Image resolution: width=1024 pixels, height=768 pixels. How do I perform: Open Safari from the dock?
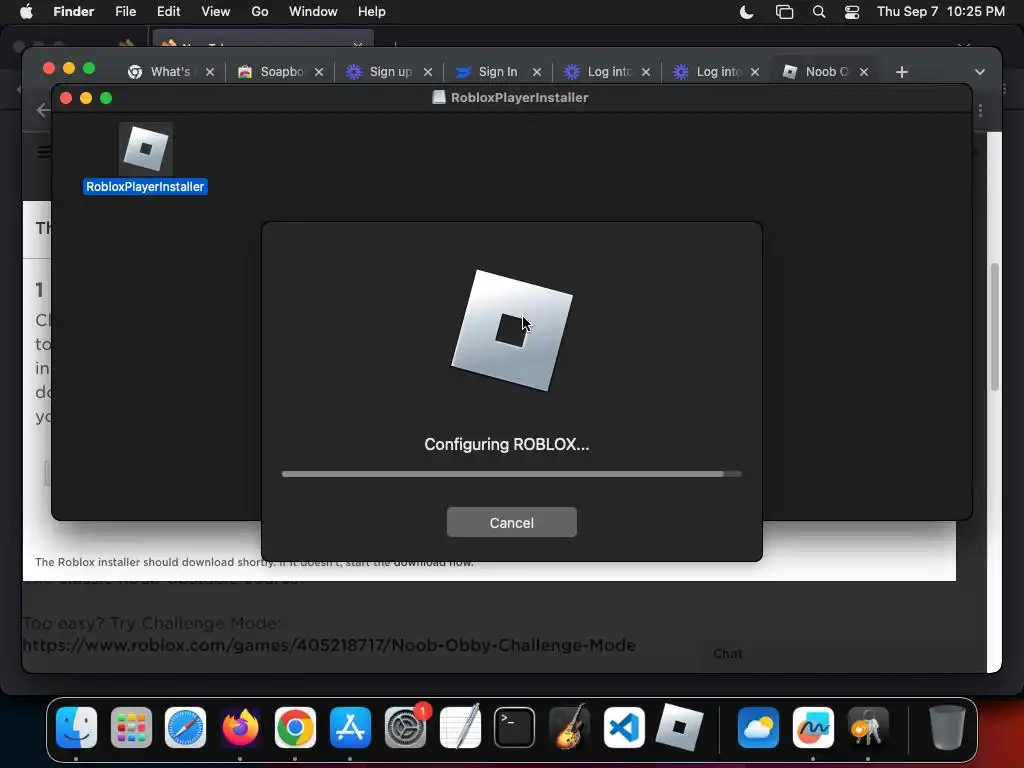click(185, 727)
